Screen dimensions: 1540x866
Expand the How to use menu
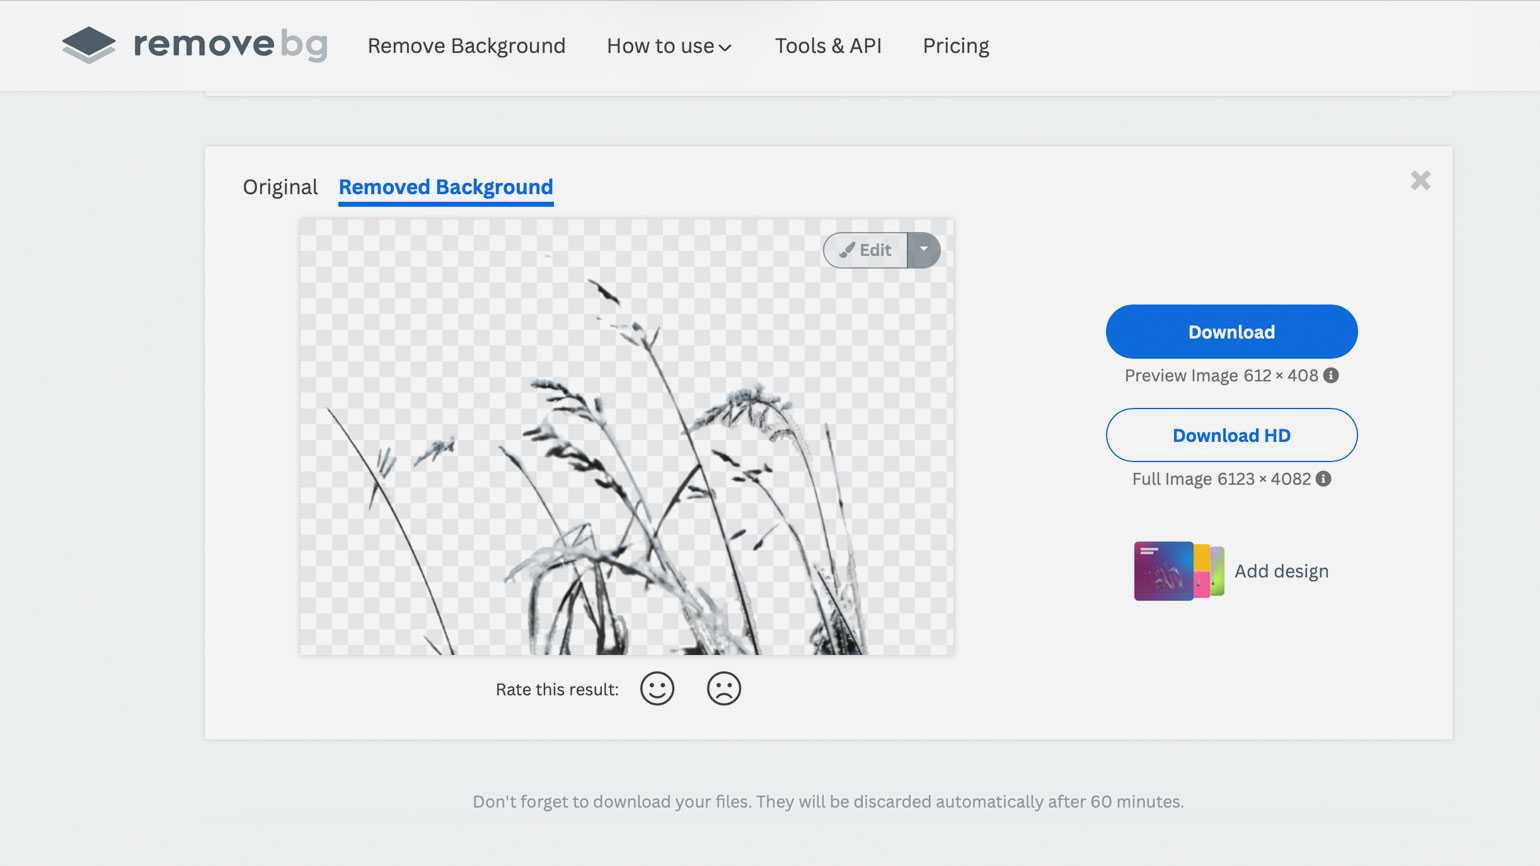(x=669, y=46)
